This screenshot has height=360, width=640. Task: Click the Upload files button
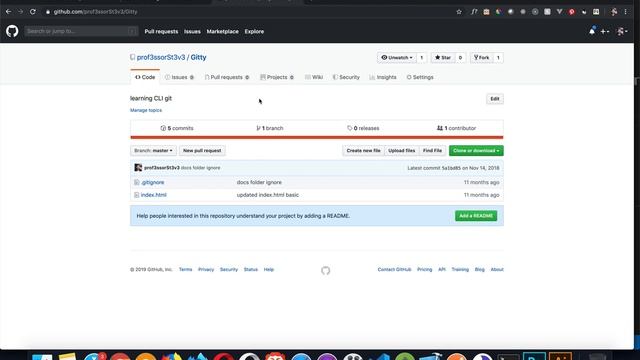[402, 151]
